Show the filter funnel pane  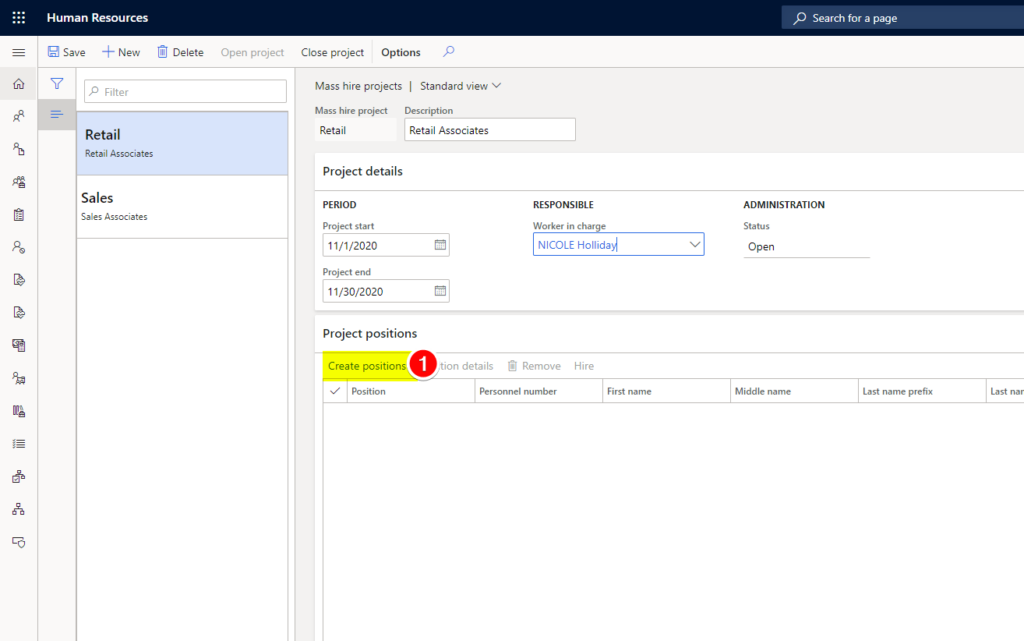(x=57, y=84)
